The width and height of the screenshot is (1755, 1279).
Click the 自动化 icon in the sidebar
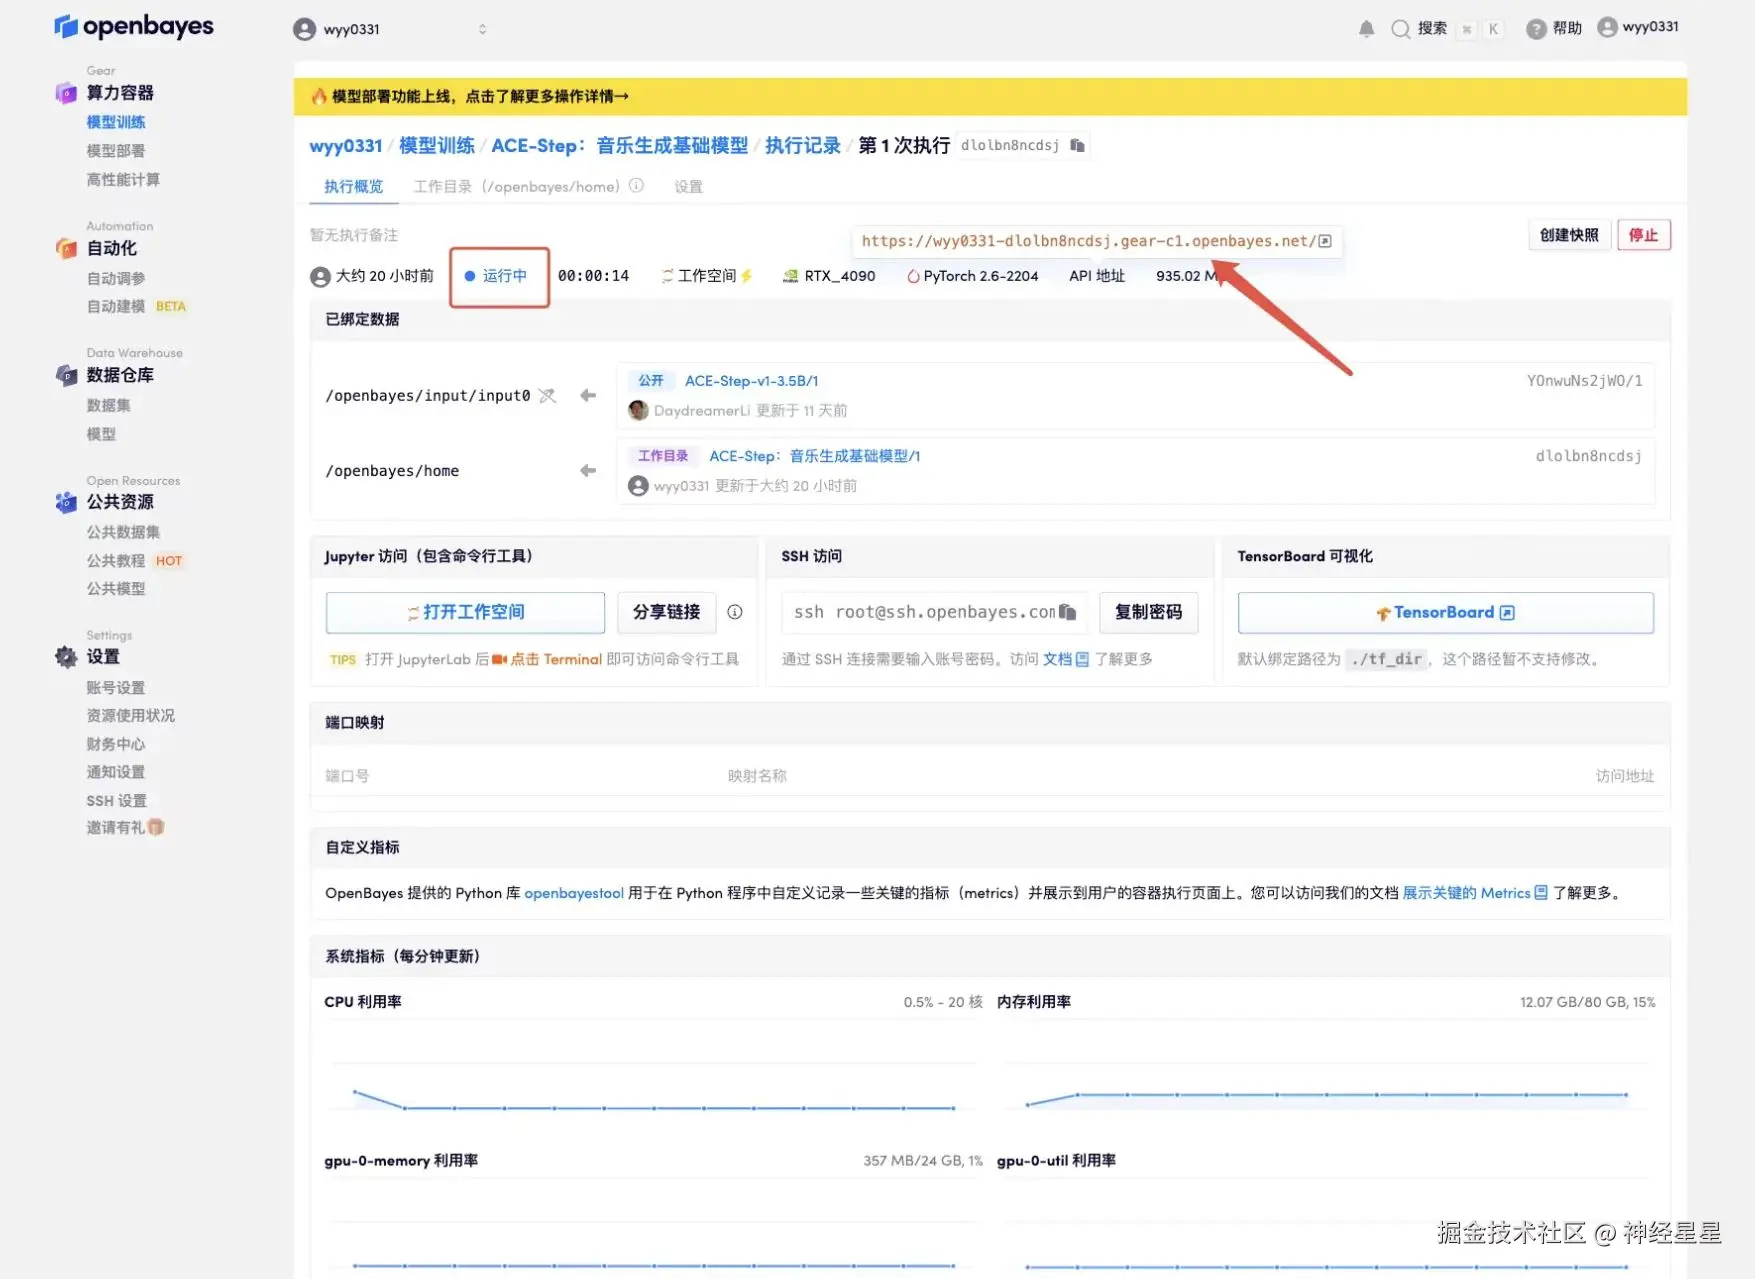click(x=66, y=248)
